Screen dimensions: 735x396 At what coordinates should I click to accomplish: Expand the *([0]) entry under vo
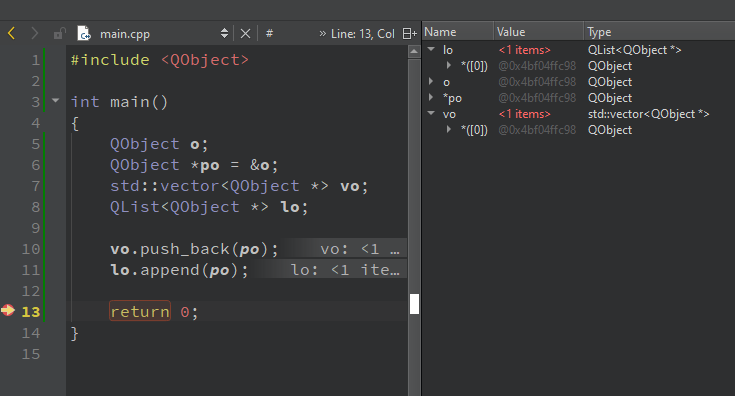click(x=449, y=129)
